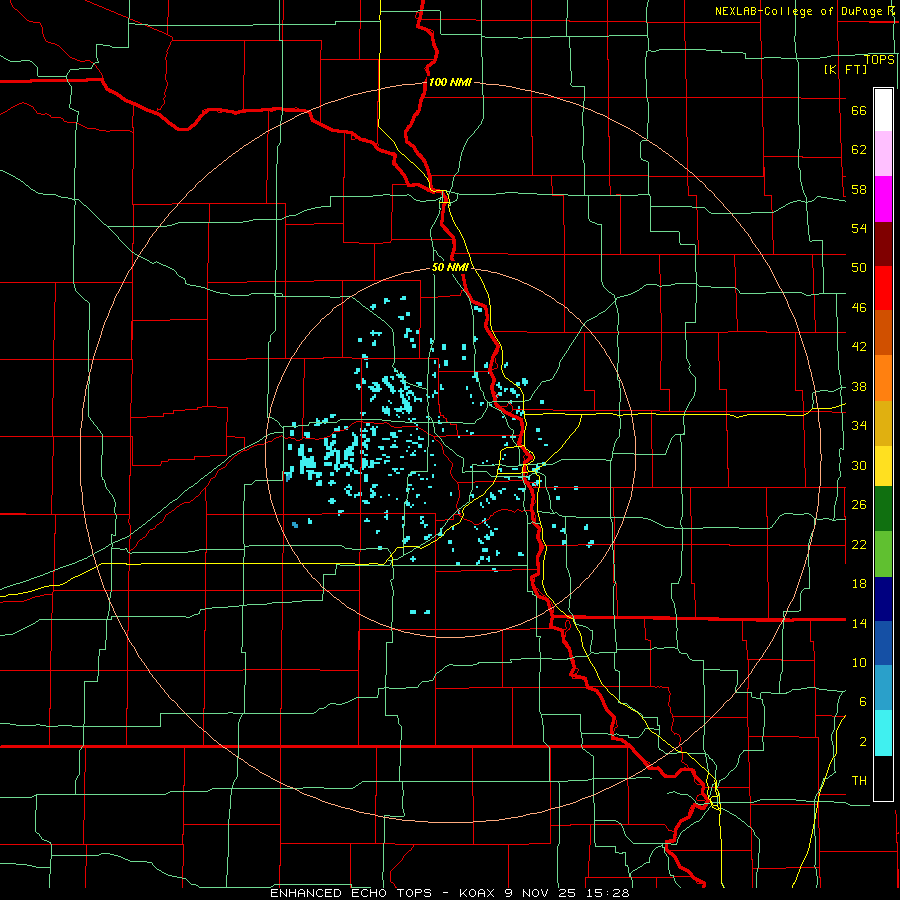Click the 46 value on the legend scale

859,308
